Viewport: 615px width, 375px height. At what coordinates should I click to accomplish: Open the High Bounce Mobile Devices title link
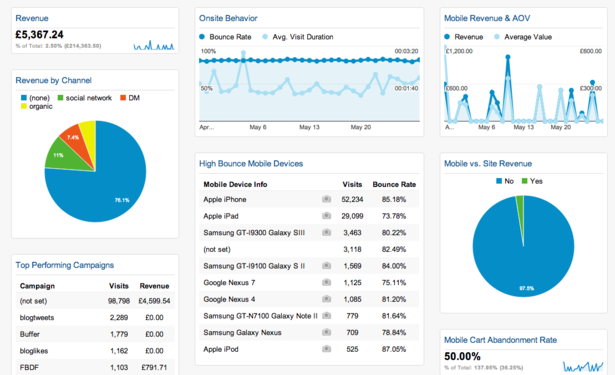[251, 164]
